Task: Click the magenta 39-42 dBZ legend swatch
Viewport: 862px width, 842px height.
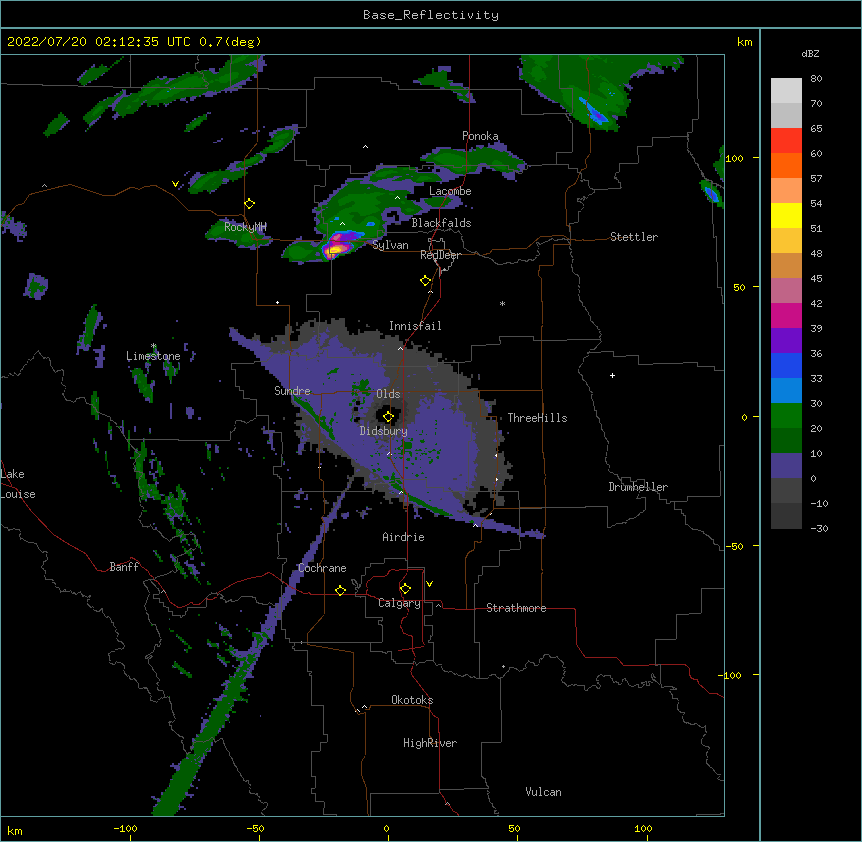Action: (x=786, y=315)
